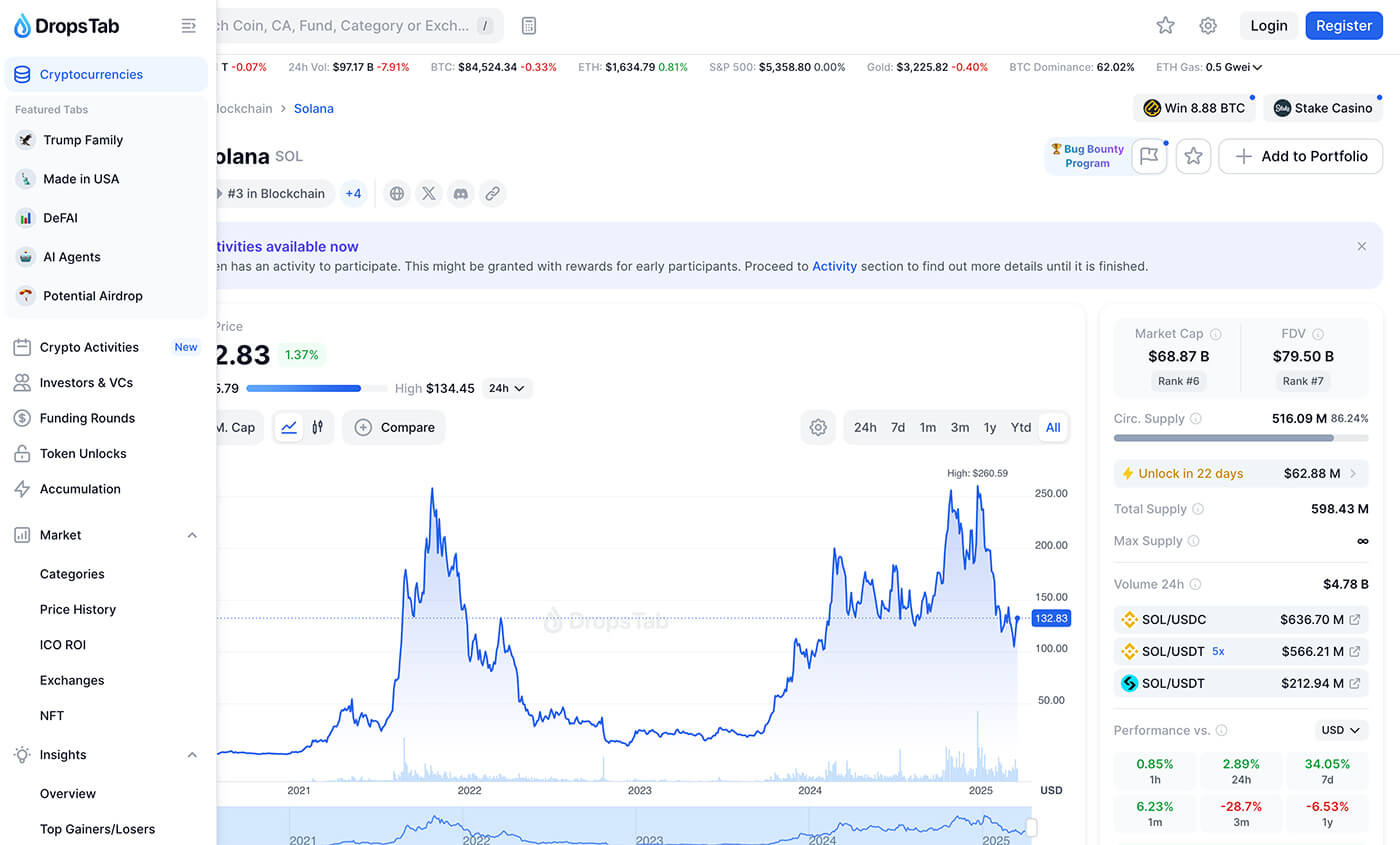1400x845 pixels.
Task: Open the header settings gear
Action: [1208, 26]
